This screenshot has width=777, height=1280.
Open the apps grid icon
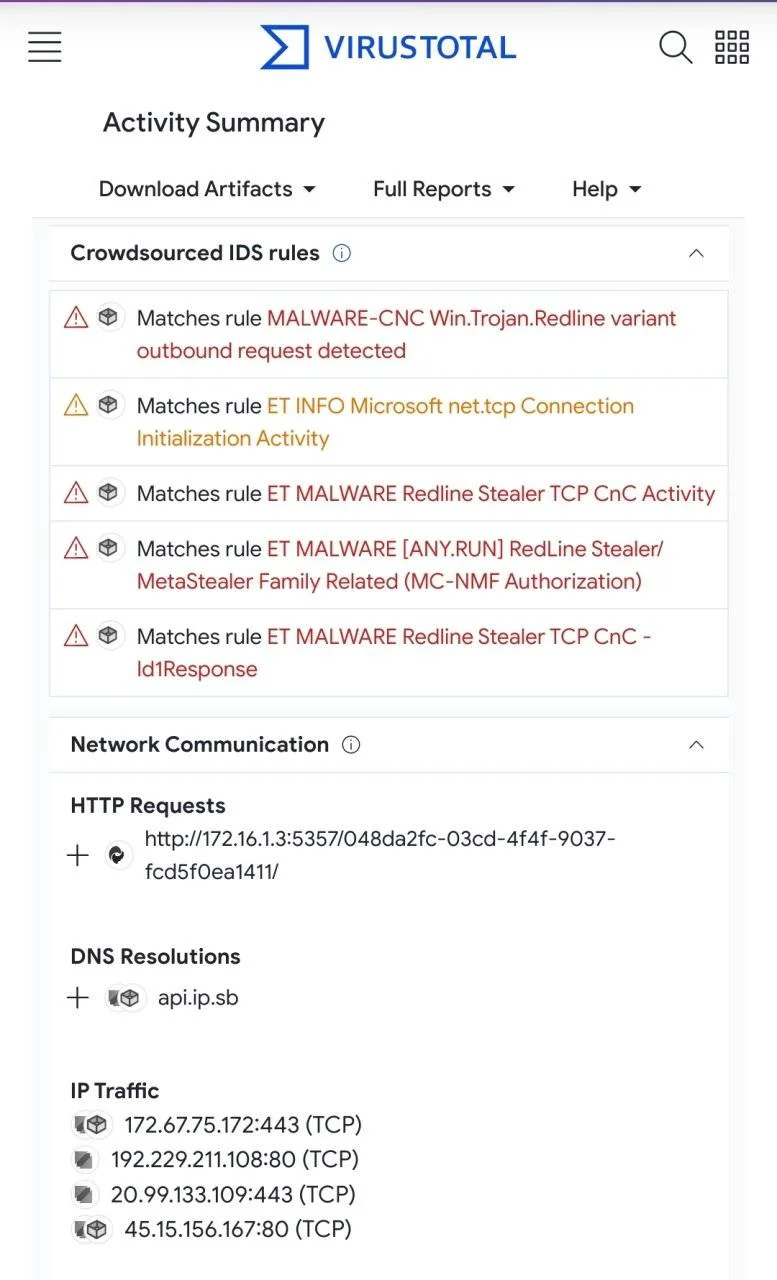tap(732, 47)
